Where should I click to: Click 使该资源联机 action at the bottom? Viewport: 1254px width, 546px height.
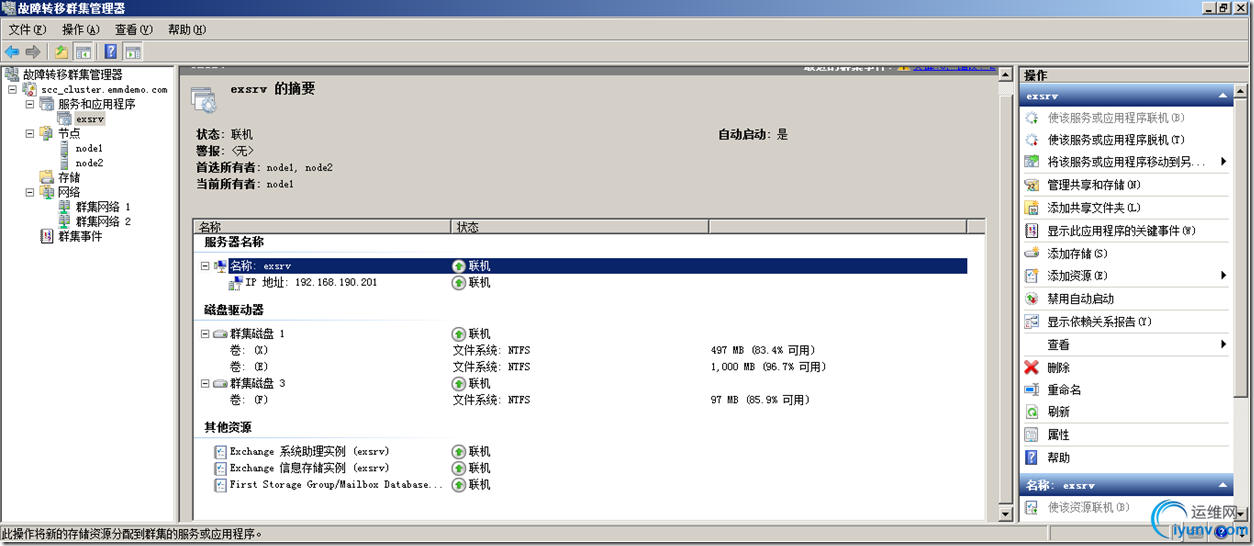[1088, 507]
